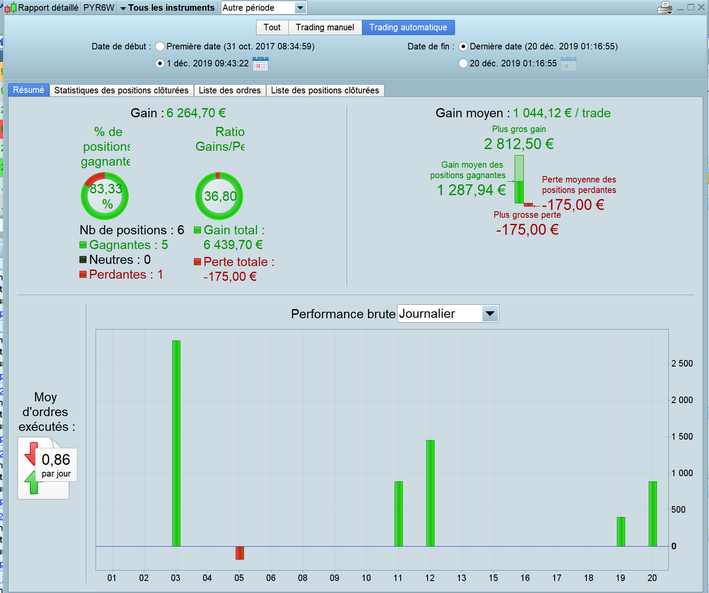Click the red loss bar for day 05

pos(240,553)
